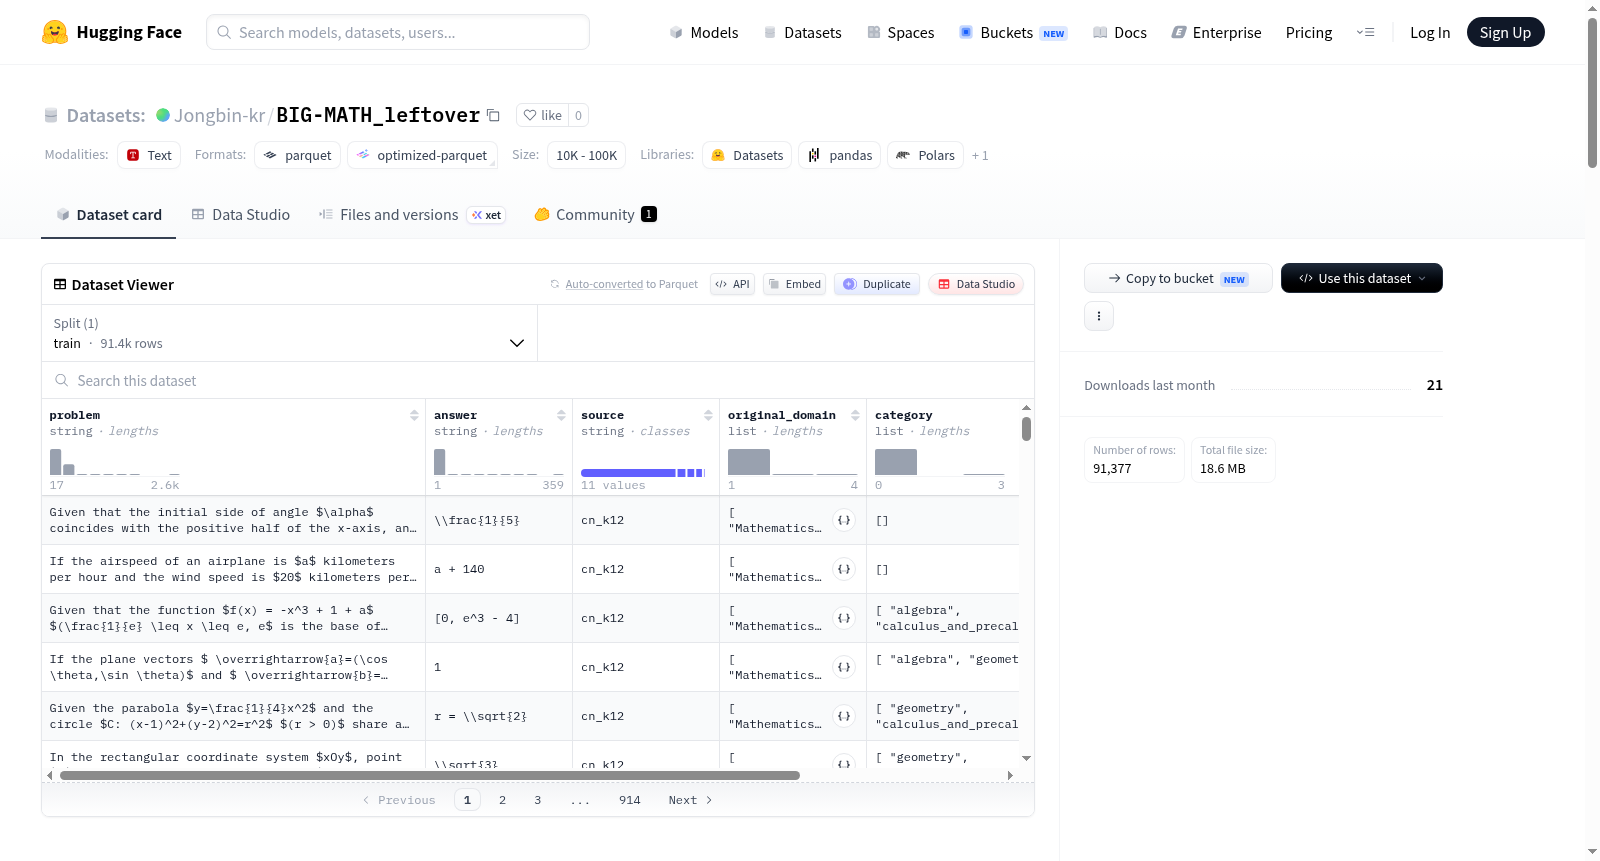Click the problem column length histogram
This screenshot has height=861, width=1600.
(x=115, y=461)
